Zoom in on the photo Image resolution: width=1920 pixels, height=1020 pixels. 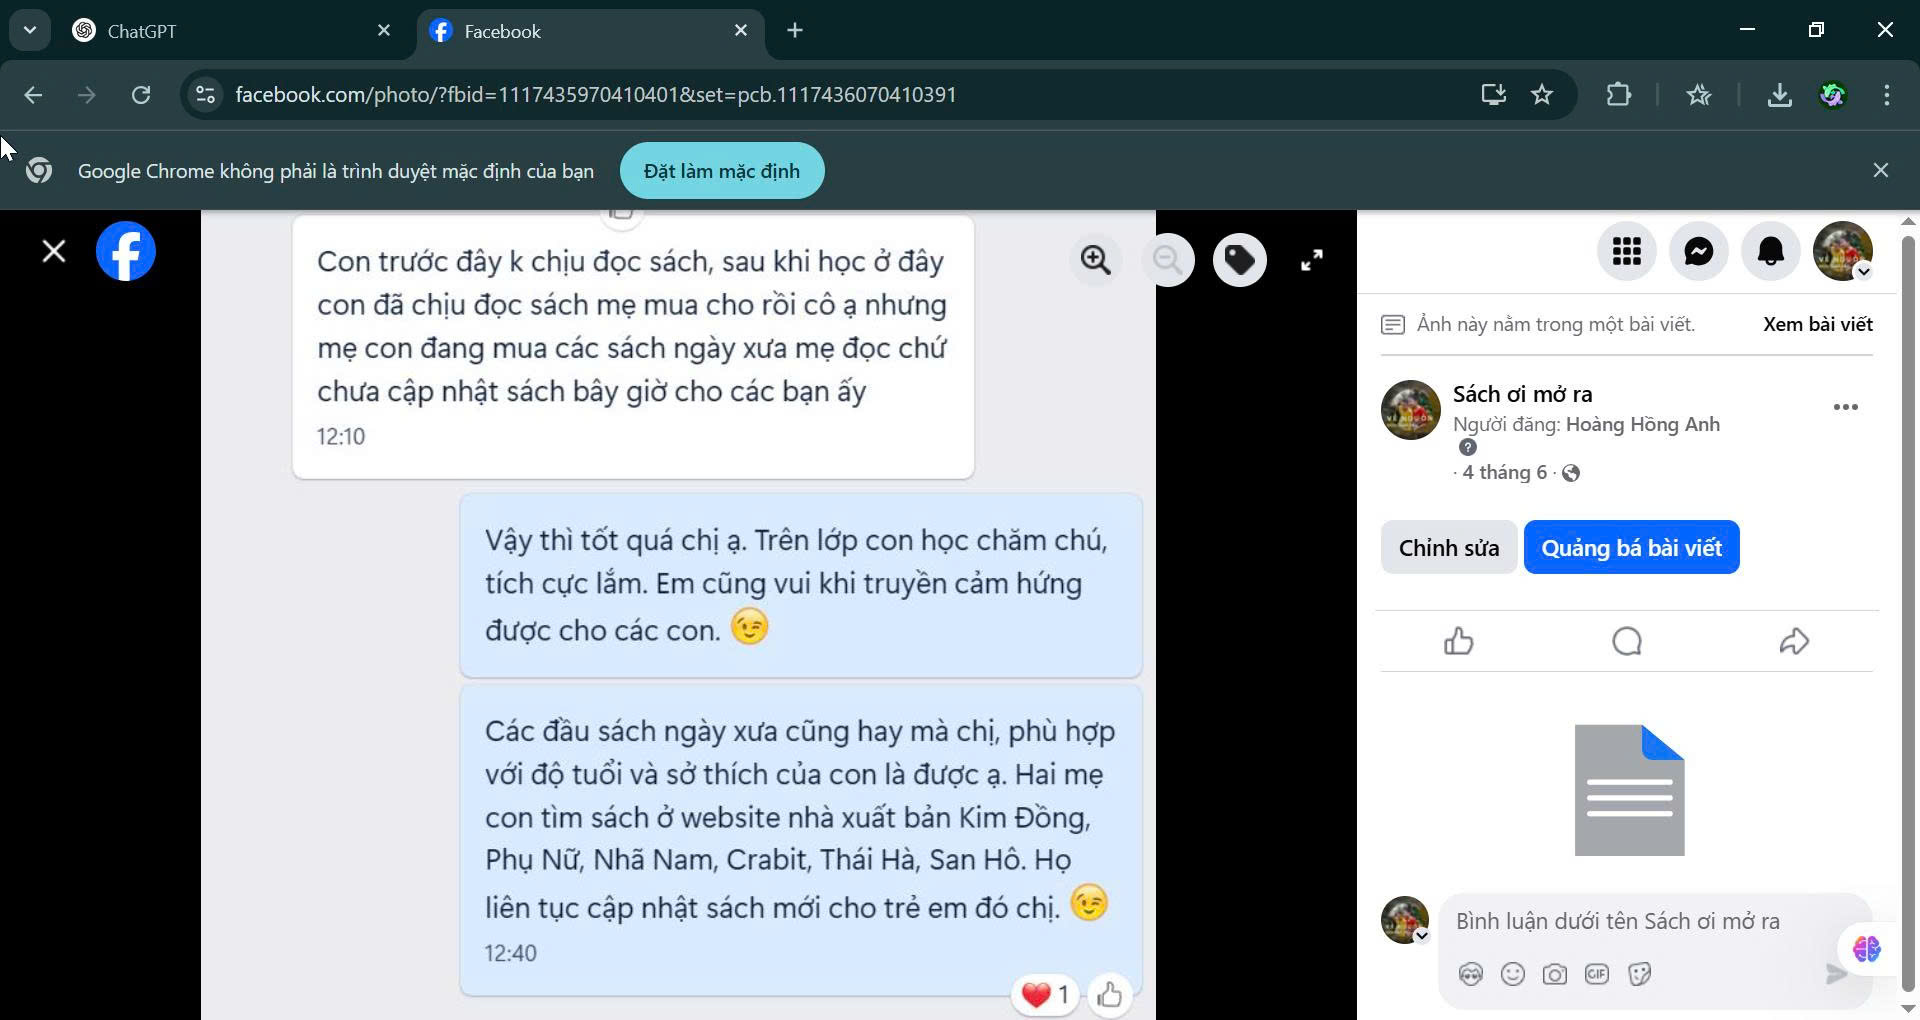tap(1096, 260)
